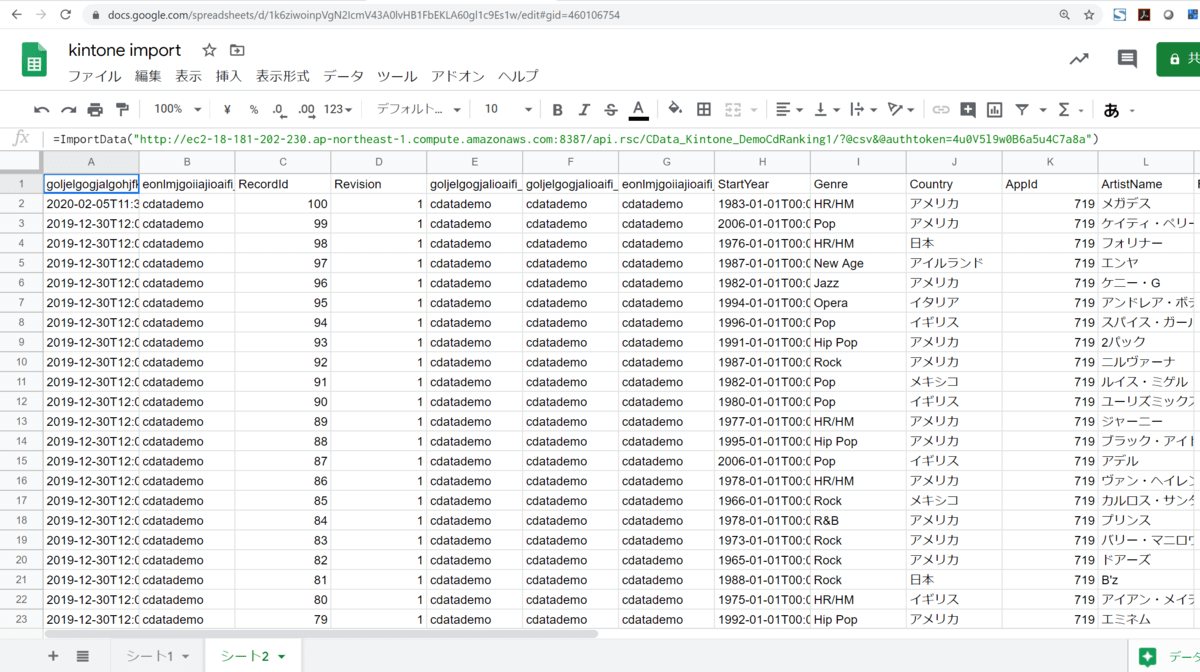Open the デフォルト font family dropdown
Viewport: 1200px width, 672px height.
[x=418, y=110]
